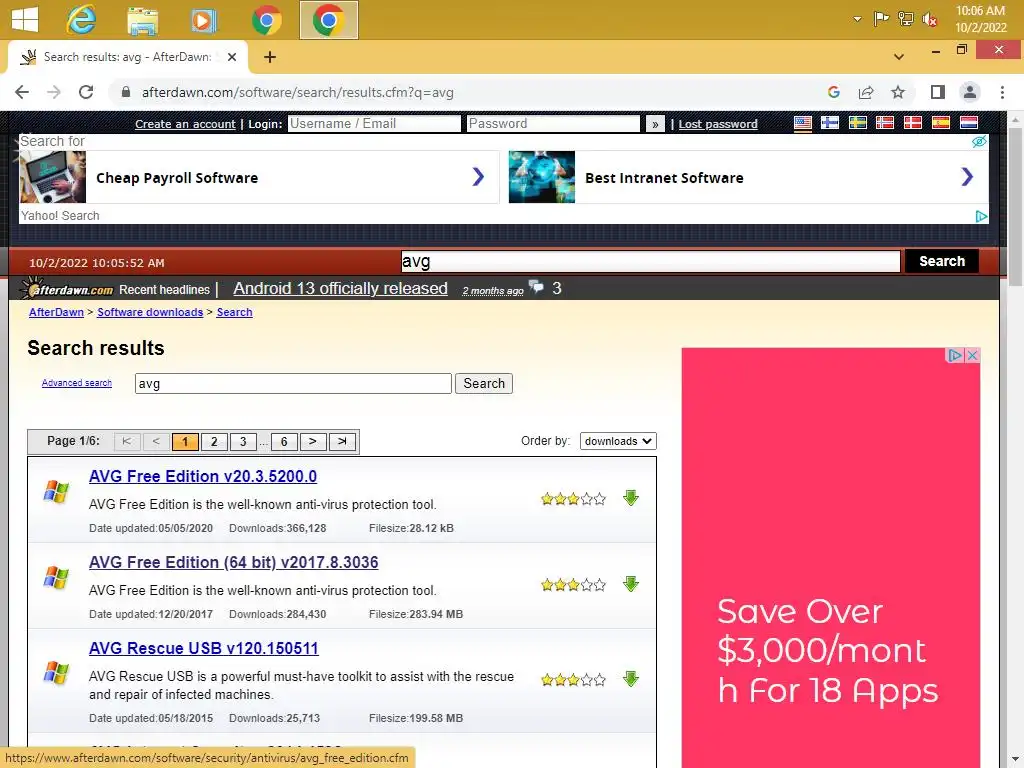Viewport: 1024px width, 768px height.
Task: Open a new browser tab
Action: click(x=270, y=57)
